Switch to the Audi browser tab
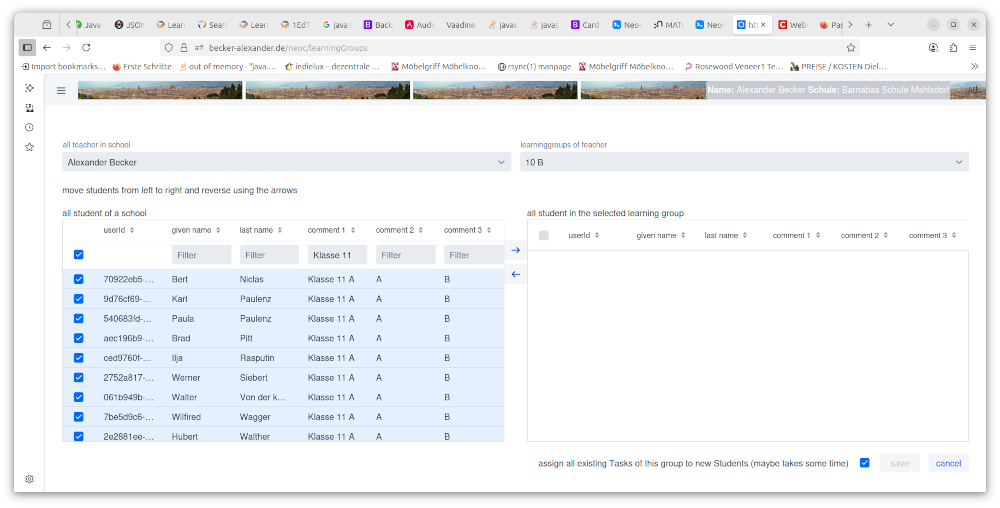The image size is (1000, 508). pos(419,25)
